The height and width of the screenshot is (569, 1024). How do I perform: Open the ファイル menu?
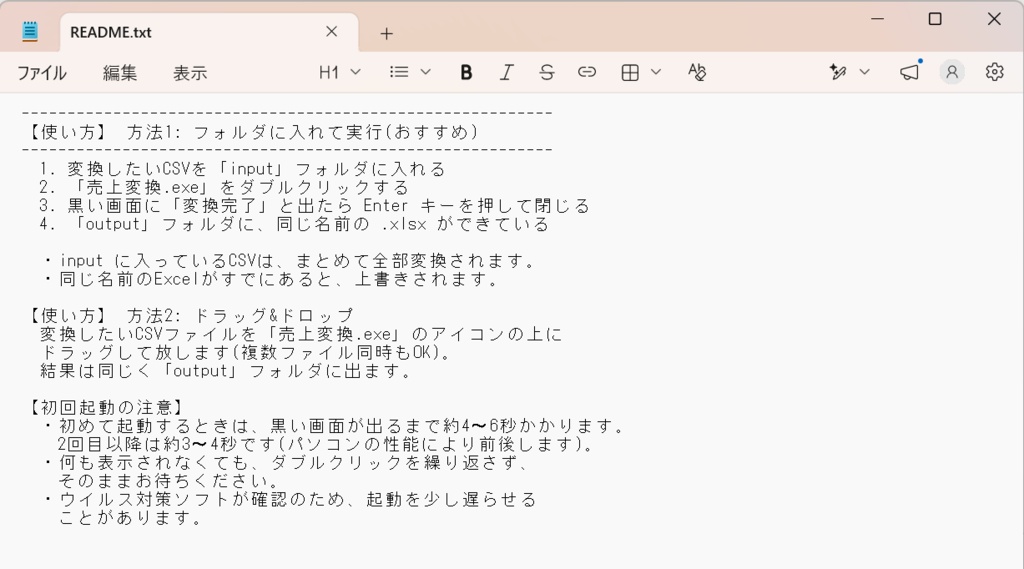pyautogui.click(x=42, y=73)
